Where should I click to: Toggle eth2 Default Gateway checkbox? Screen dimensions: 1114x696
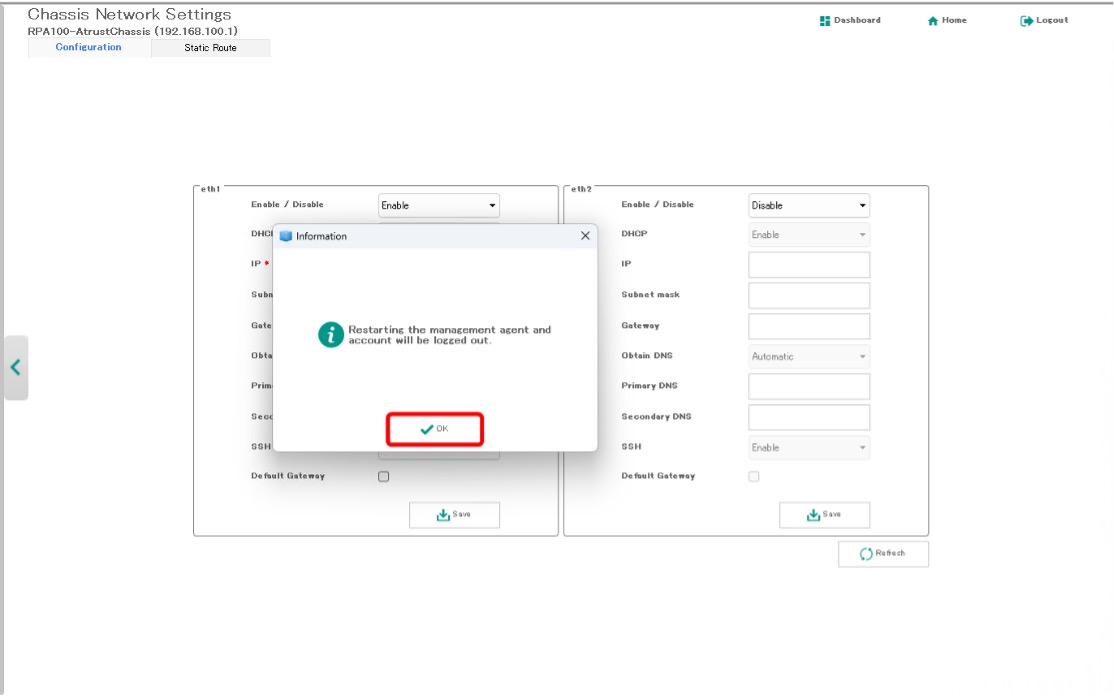click(754, 477)
